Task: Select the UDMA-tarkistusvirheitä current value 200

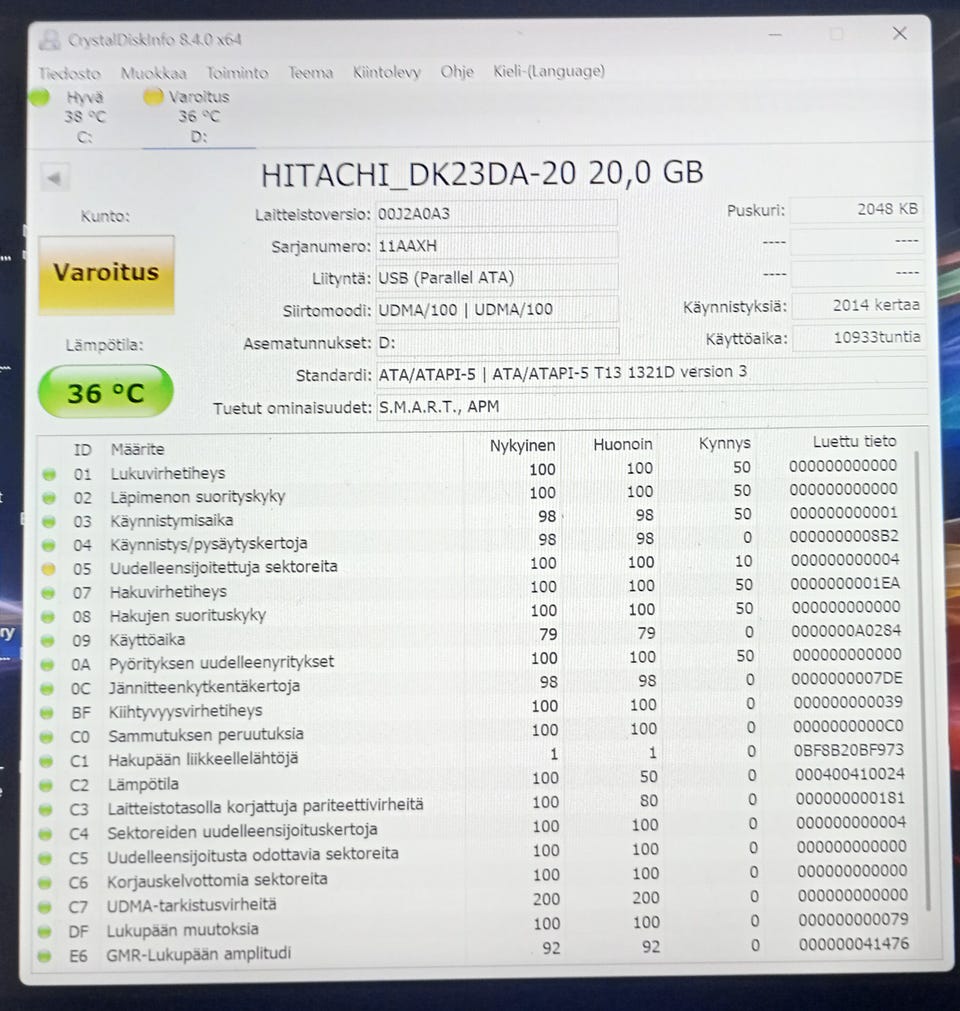Action: [546, 899]
